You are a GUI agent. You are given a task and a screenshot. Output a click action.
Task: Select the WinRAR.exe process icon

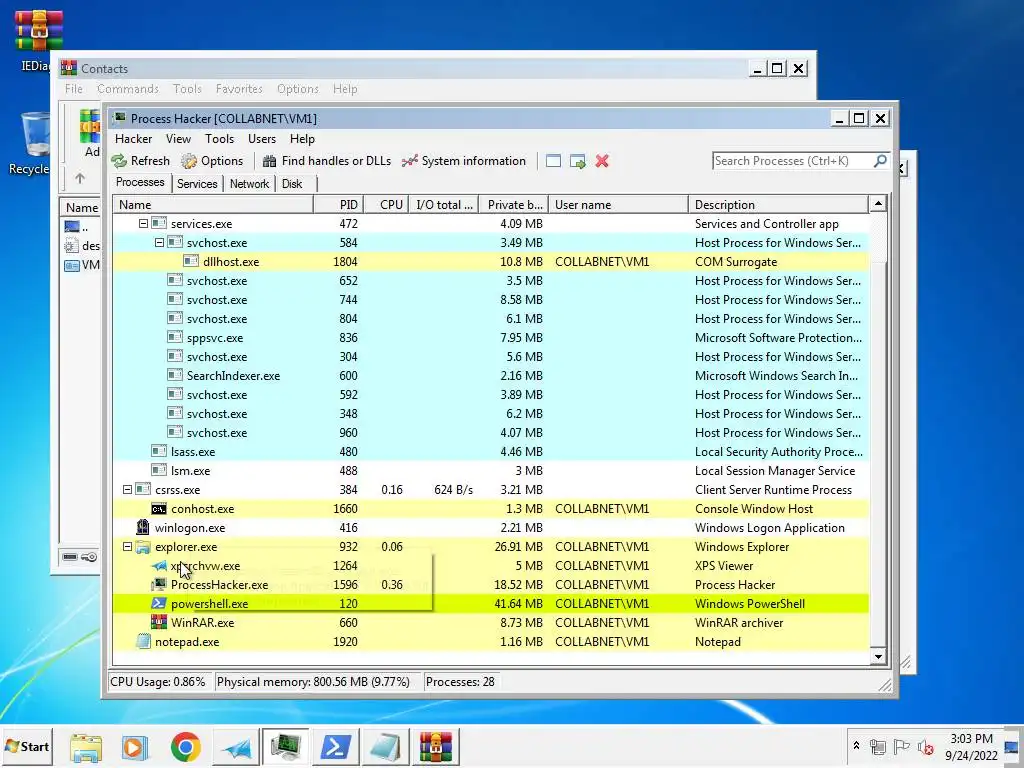click(x=159, y=622)
